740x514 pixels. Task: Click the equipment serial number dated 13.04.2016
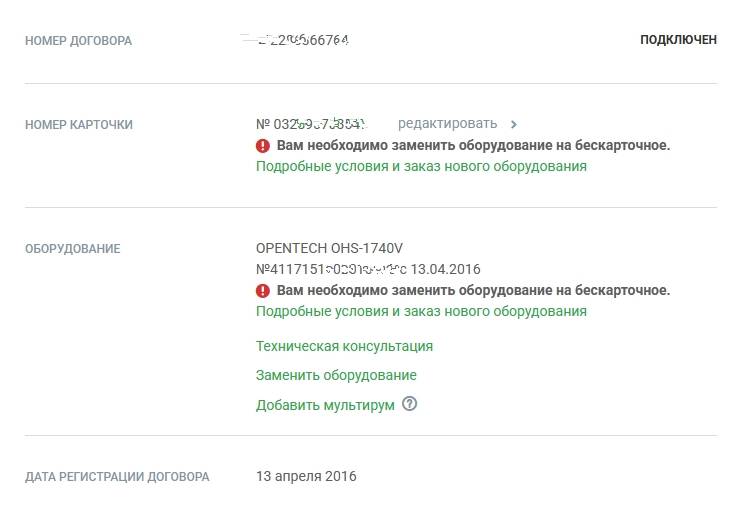pos(368,269)
